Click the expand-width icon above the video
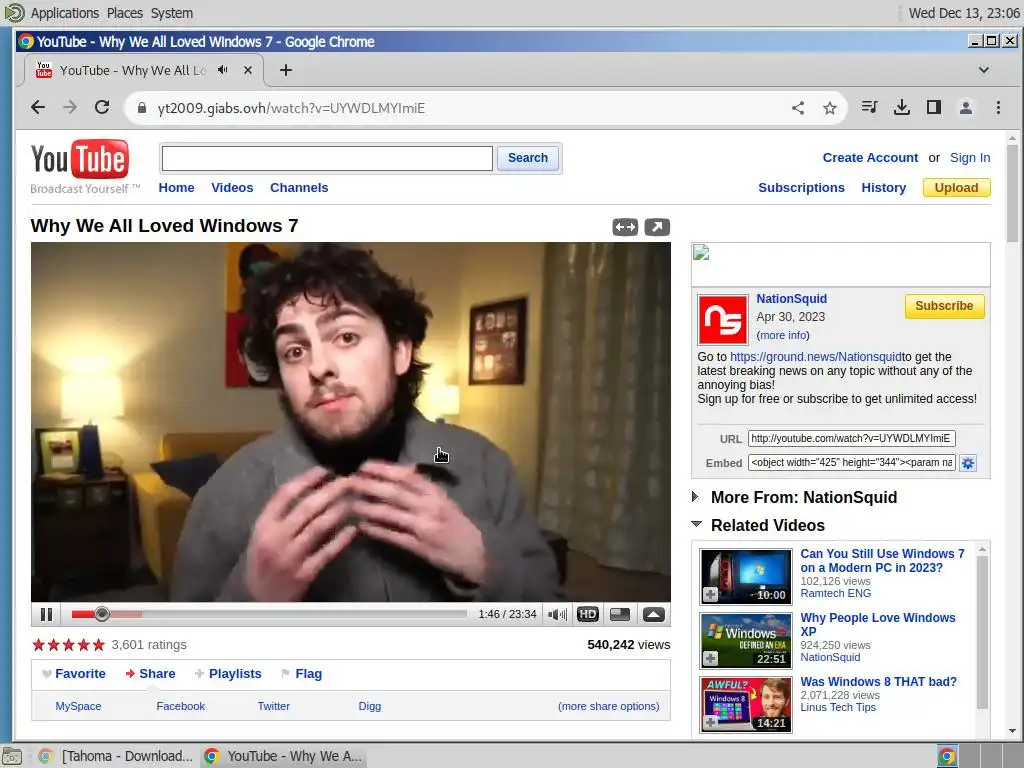The height and width of the screenshot is (768, 1024). coord(625,227)
